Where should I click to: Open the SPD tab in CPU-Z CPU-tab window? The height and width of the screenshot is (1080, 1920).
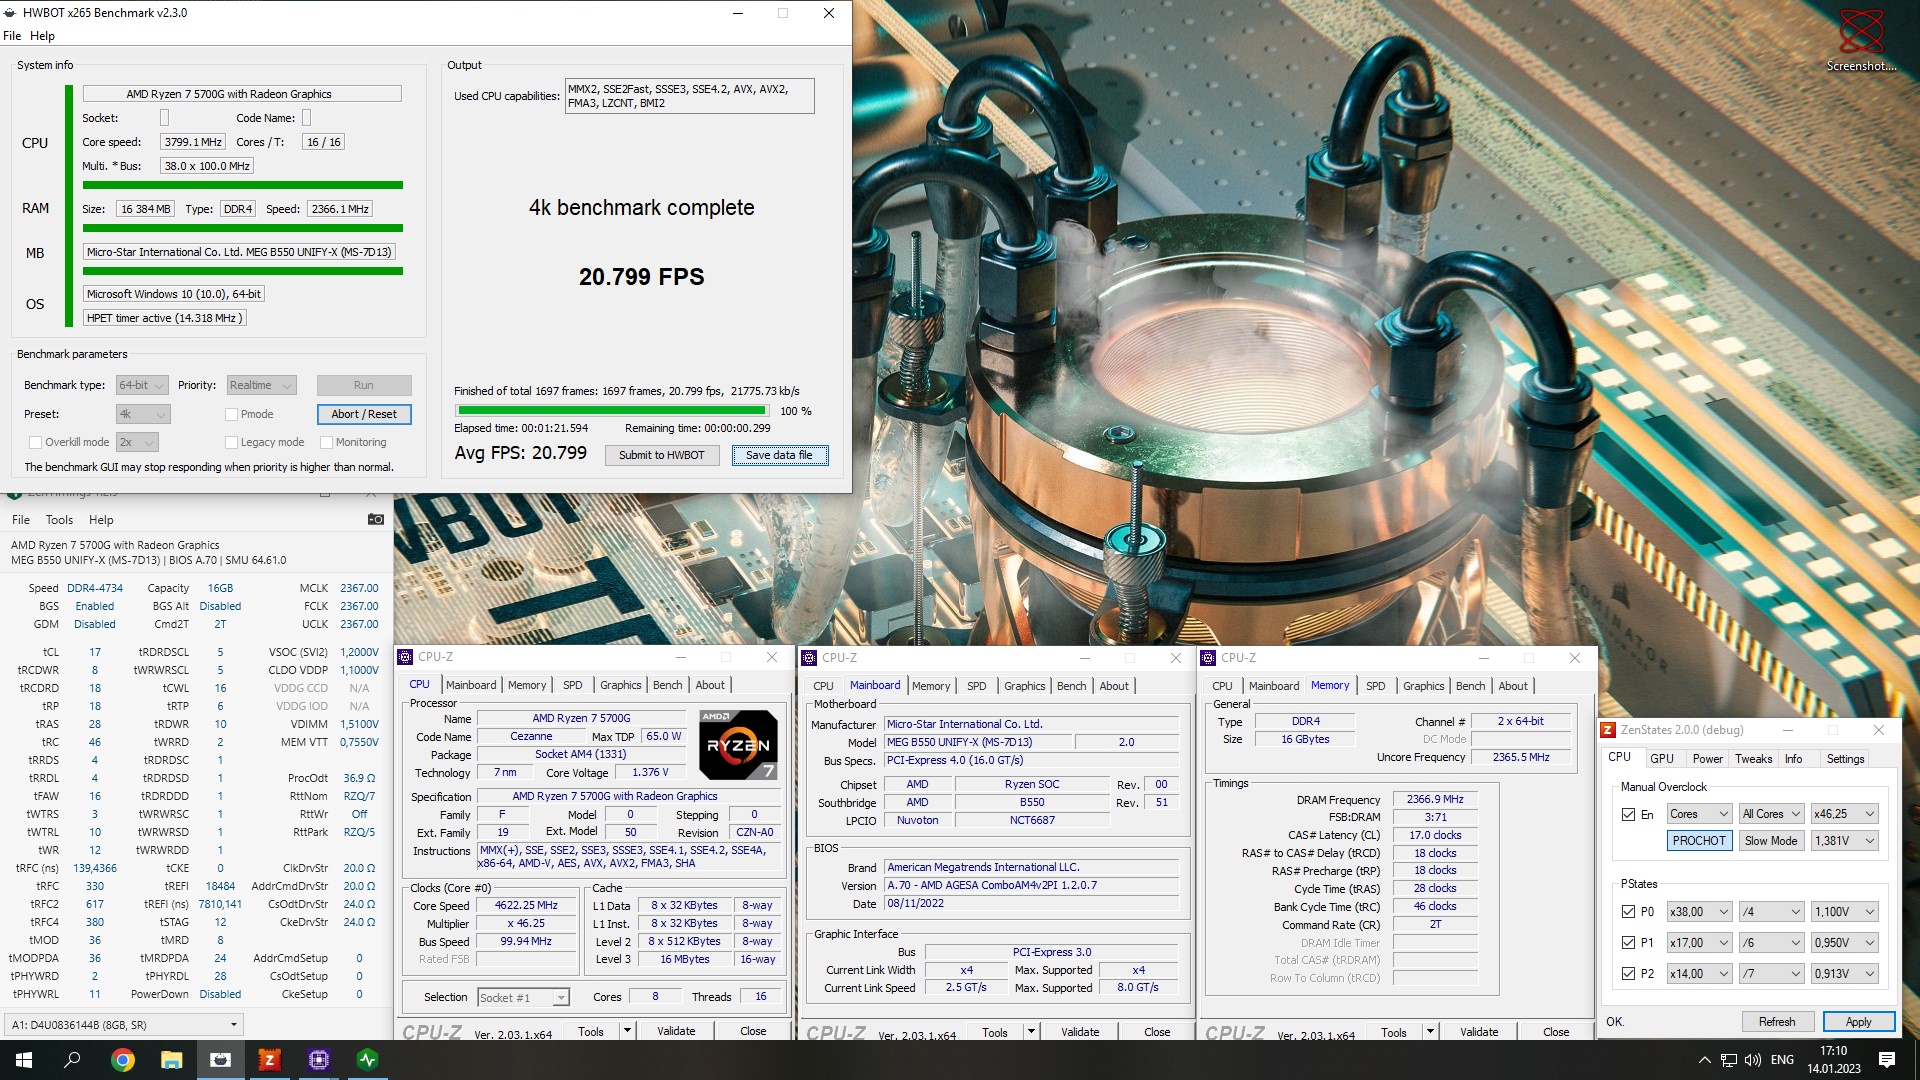[572, 685]
